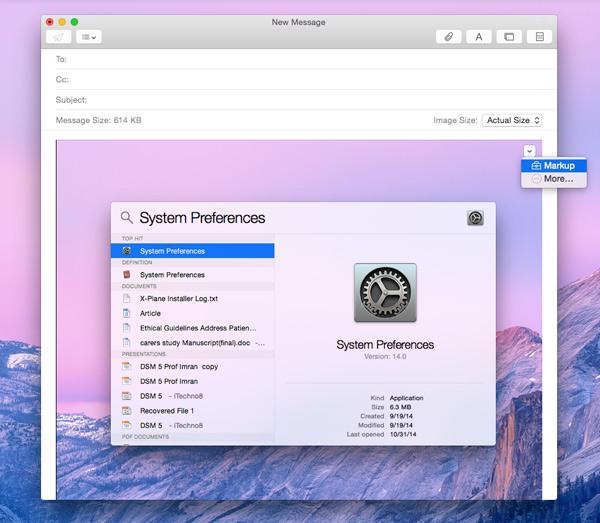Image resolution: width=600 pixels, height=523 pixels.
Task: Open the Photo Browser toolbar icon
Action: pos(509,37)
